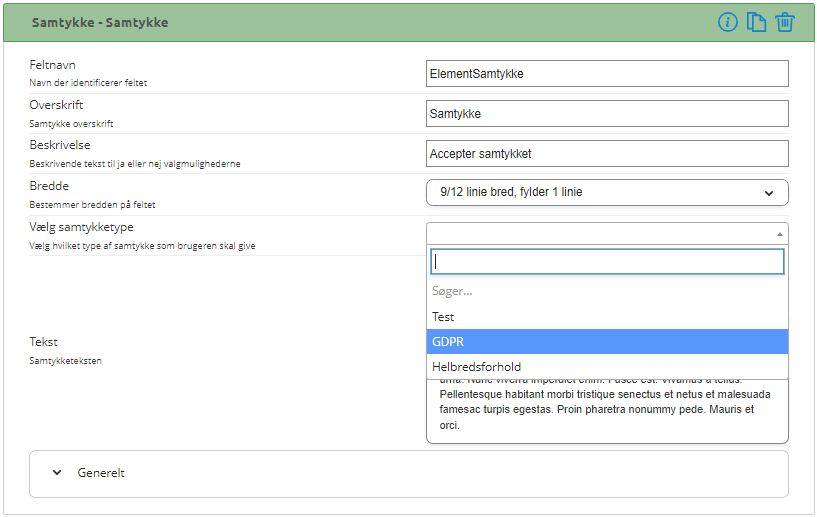Click into the consent text area
The height and width of the screenshot is (517, 817).
607,411
